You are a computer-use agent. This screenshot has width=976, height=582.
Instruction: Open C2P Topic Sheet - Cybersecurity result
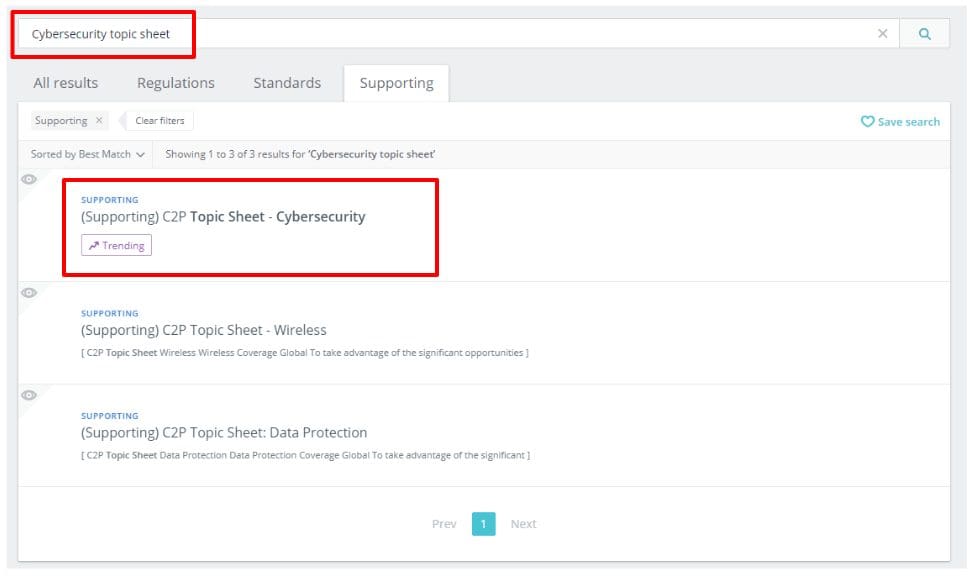[223, 217]
